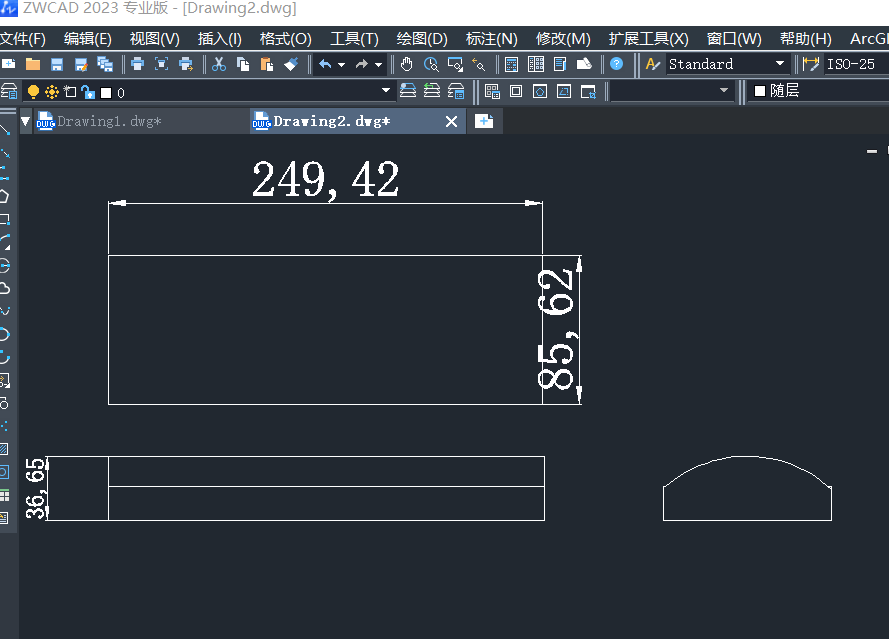Image resolution: width=889 pixels, height=639 pixels.
Task: Click the 随层 color control swatch
Action: point(760,91)
